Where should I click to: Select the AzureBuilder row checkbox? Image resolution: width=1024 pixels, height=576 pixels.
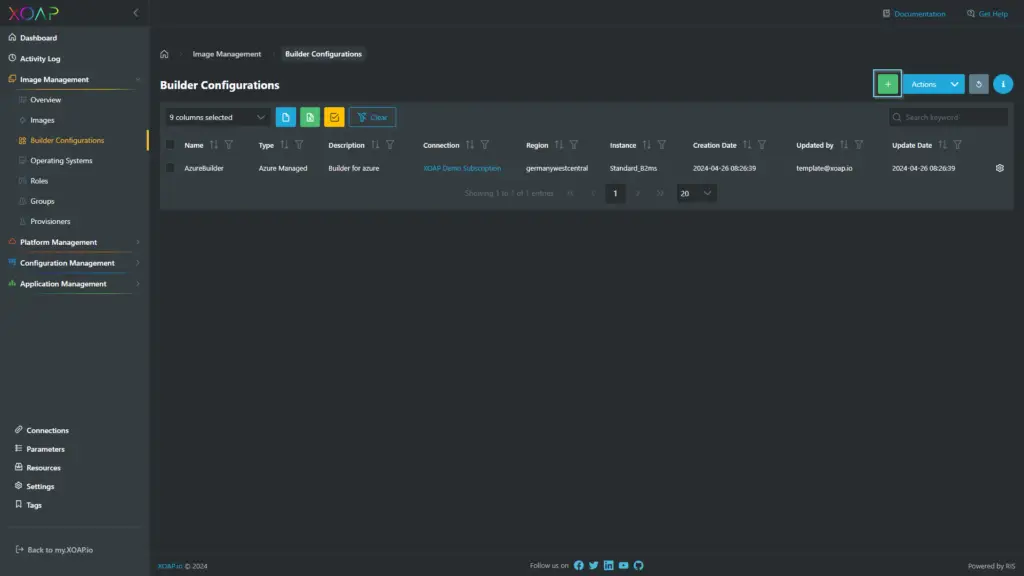click(x=170, y=168)
